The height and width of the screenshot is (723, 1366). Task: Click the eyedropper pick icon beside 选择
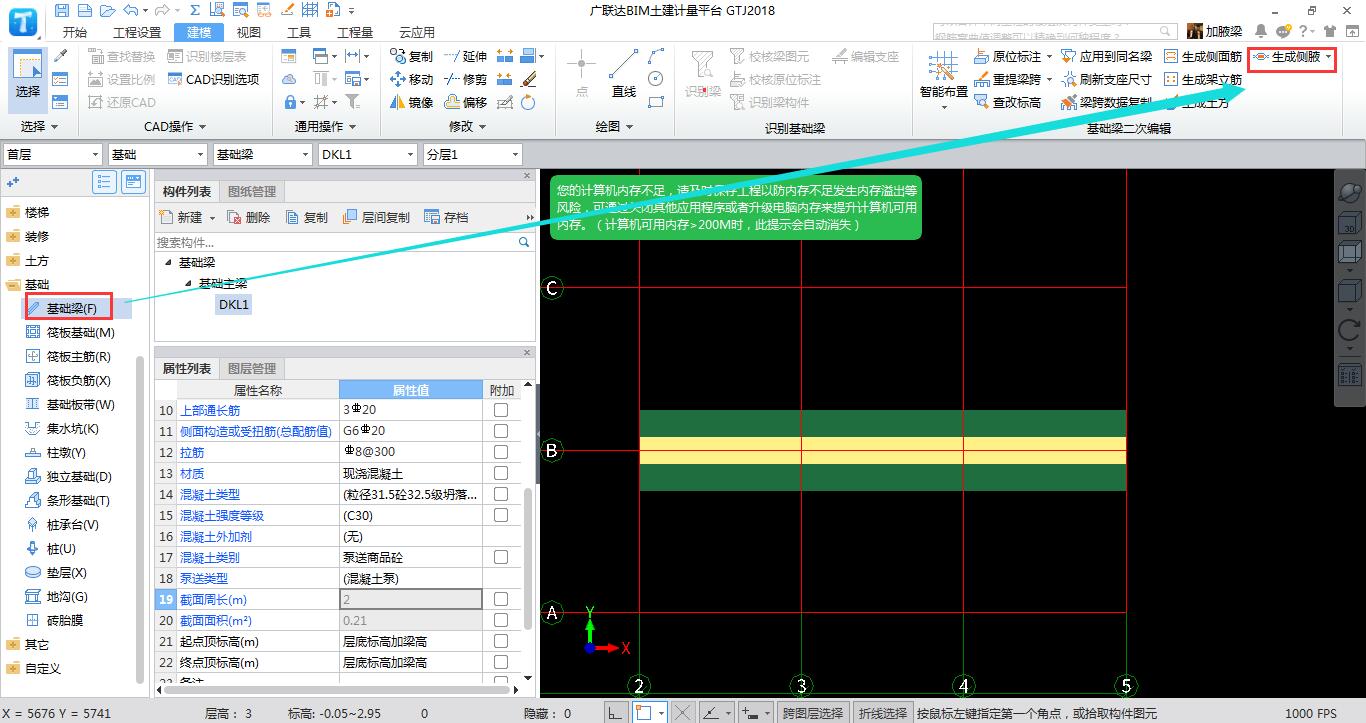[60, 56]
